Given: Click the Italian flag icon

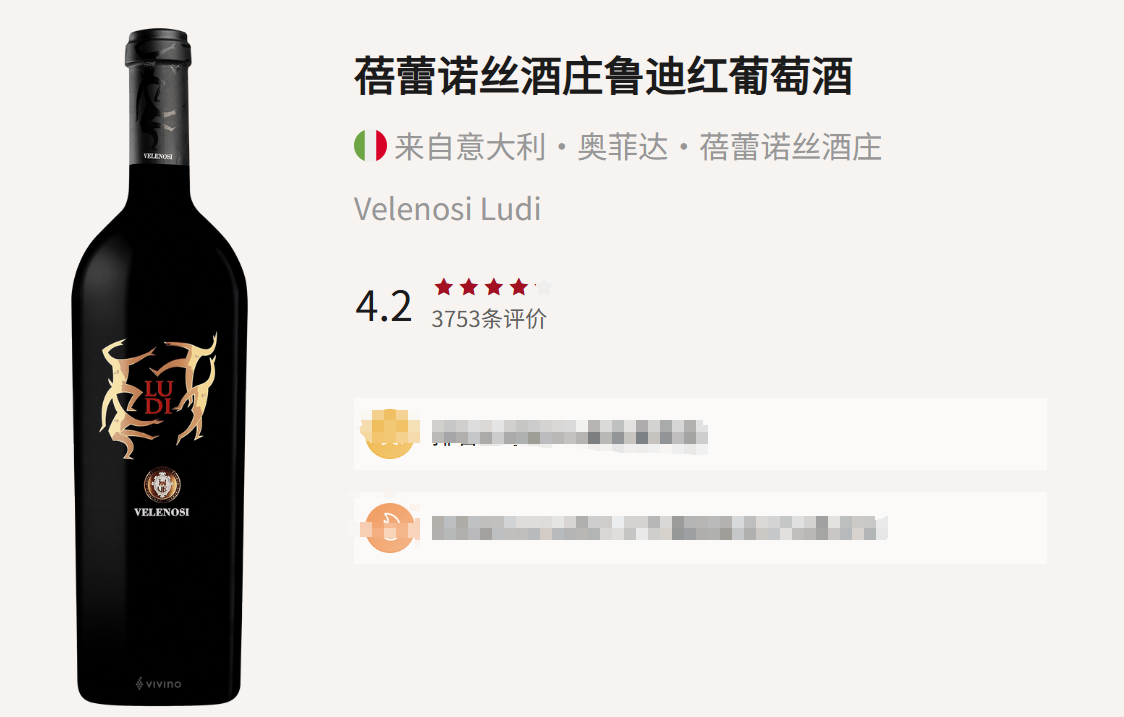Looking at the screenshot, I should (371, 146).
